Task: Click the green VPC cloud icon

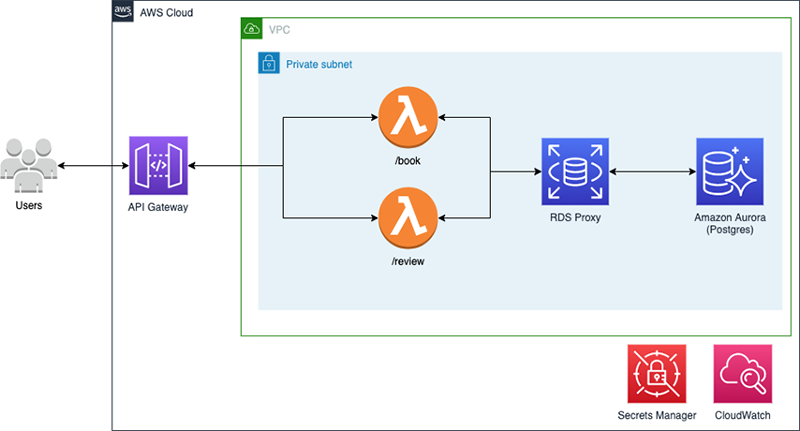Action: click(252, 29)
